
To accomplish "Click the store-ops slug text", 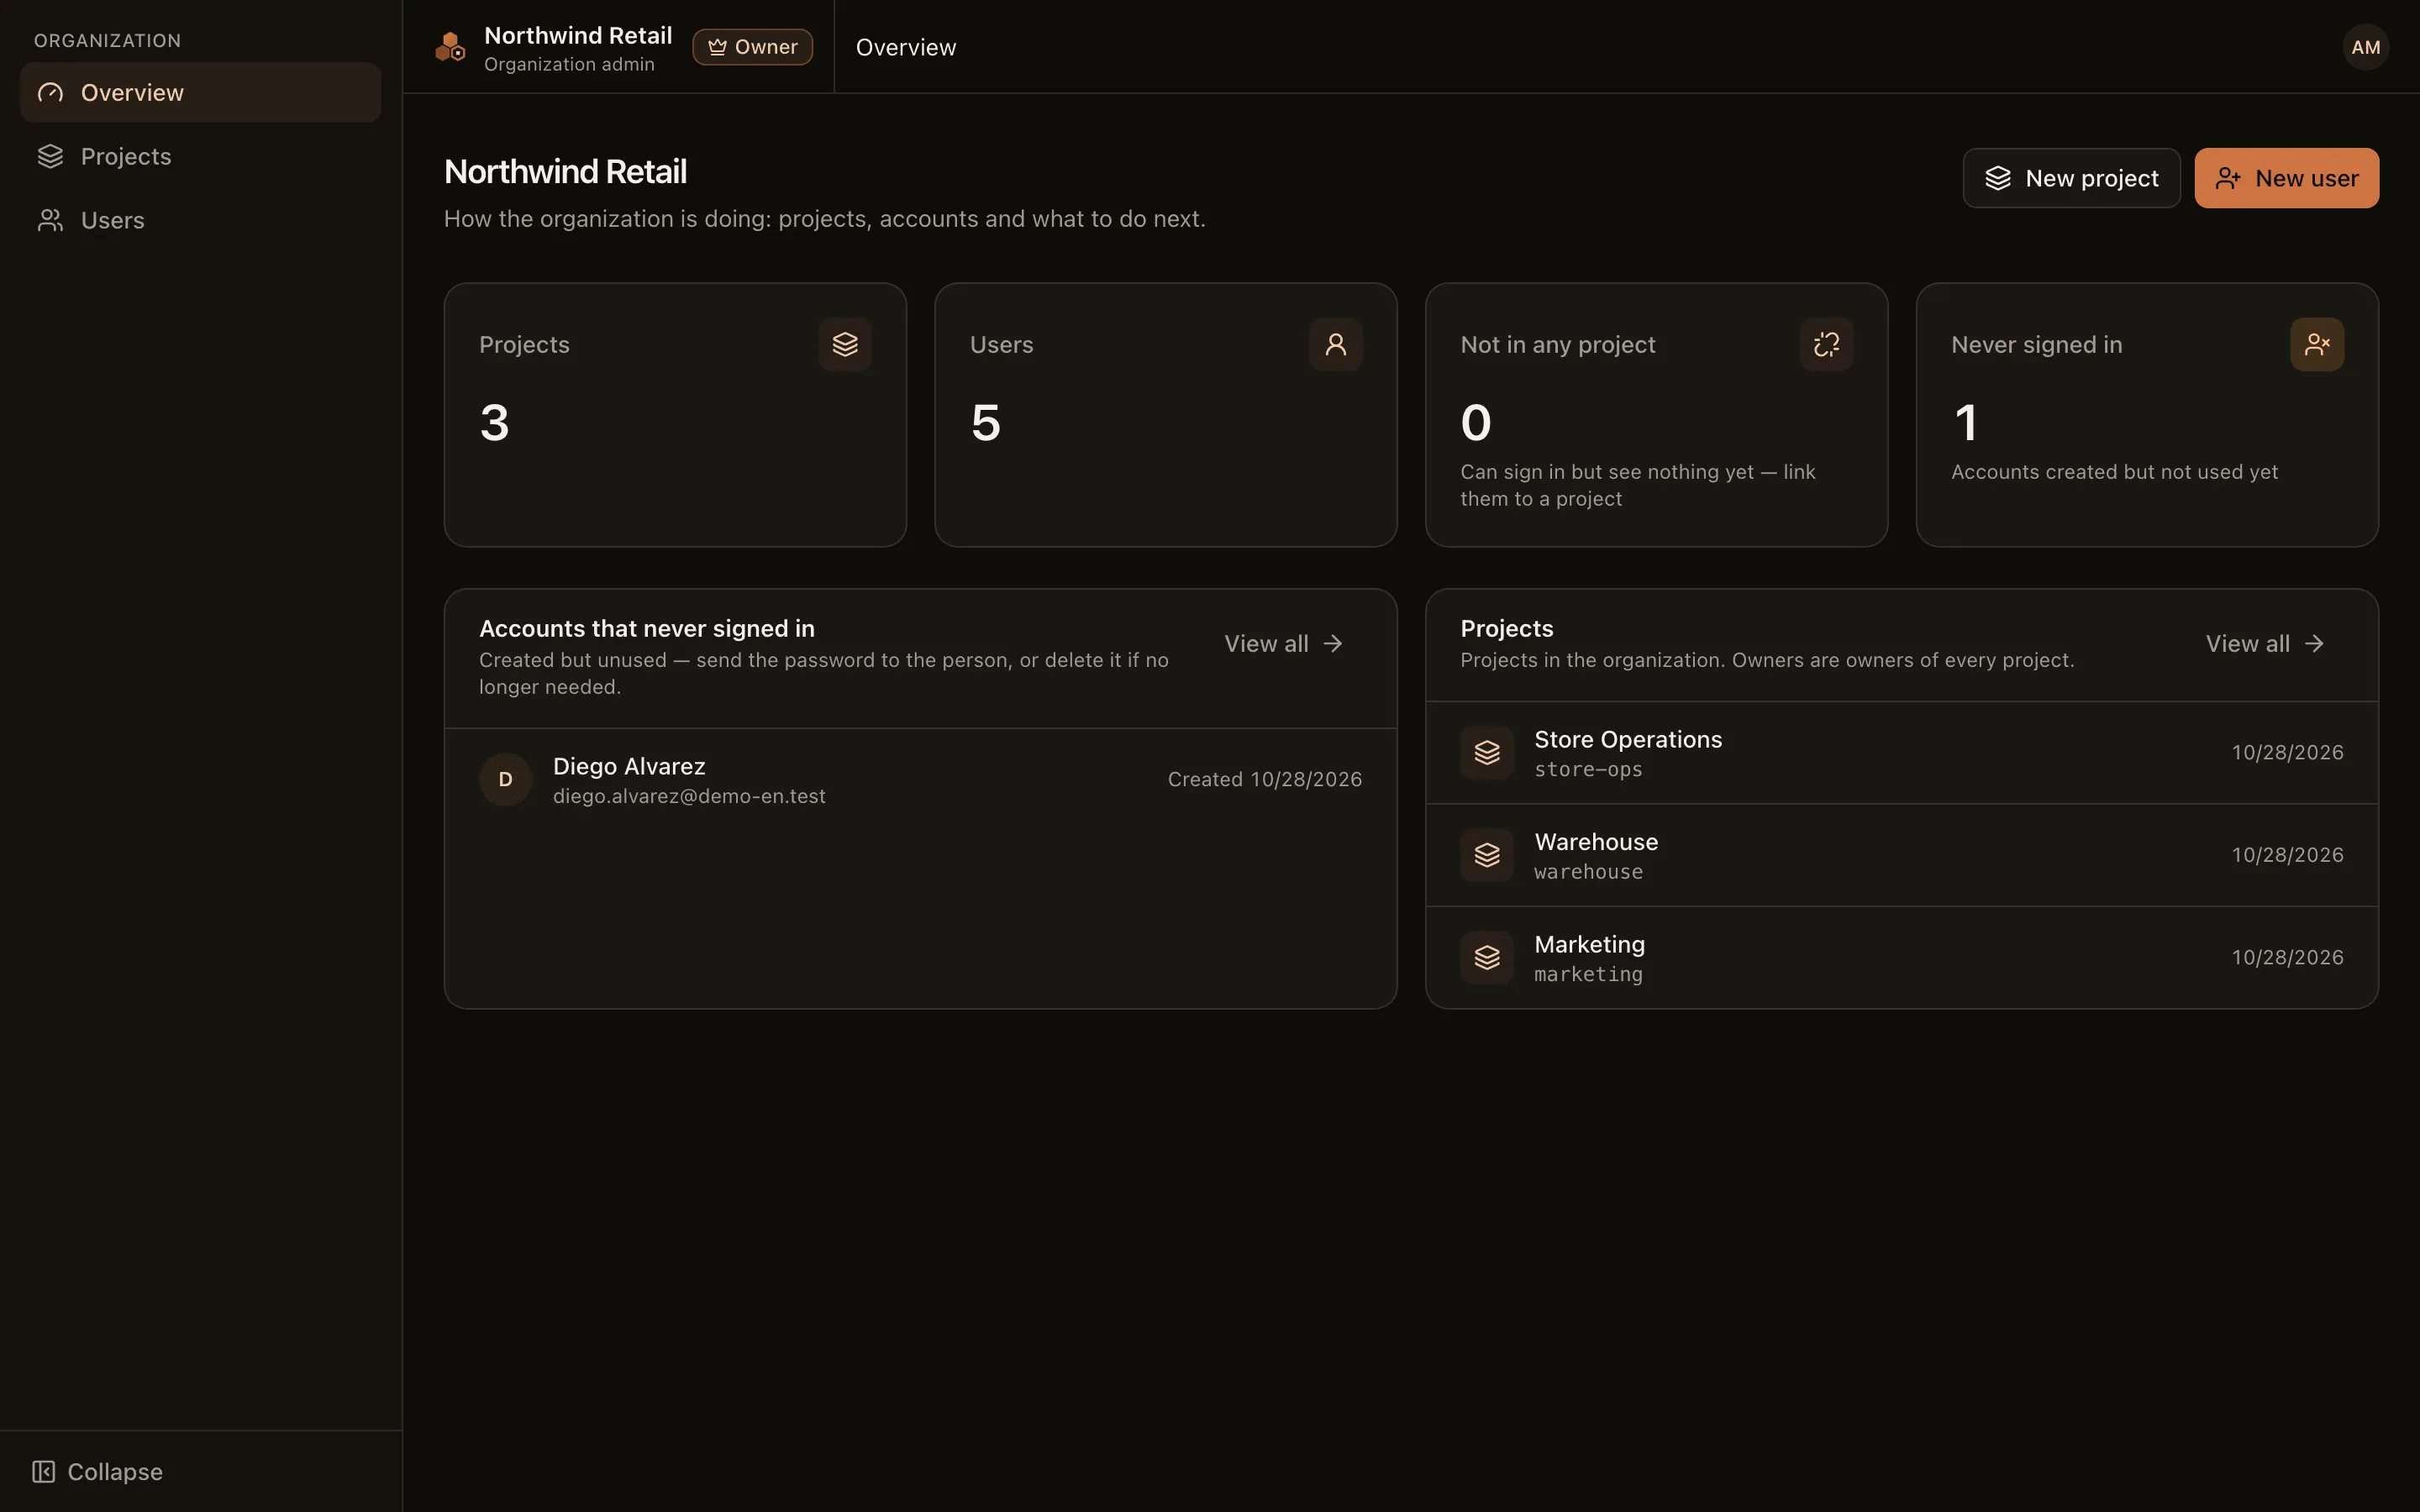I will click(x=1588, y=769).
